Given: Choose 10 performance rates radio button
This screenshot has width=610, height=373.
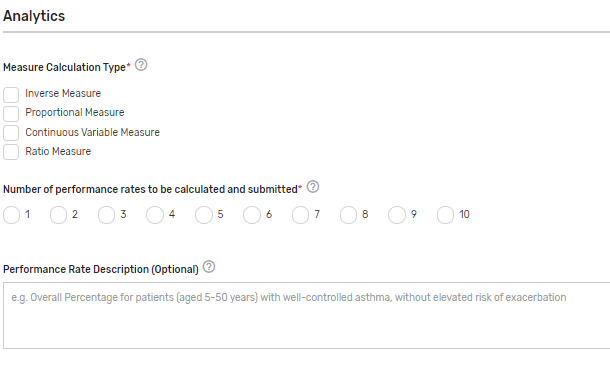Looking at the screenshot, I should [x=445, y=215].
